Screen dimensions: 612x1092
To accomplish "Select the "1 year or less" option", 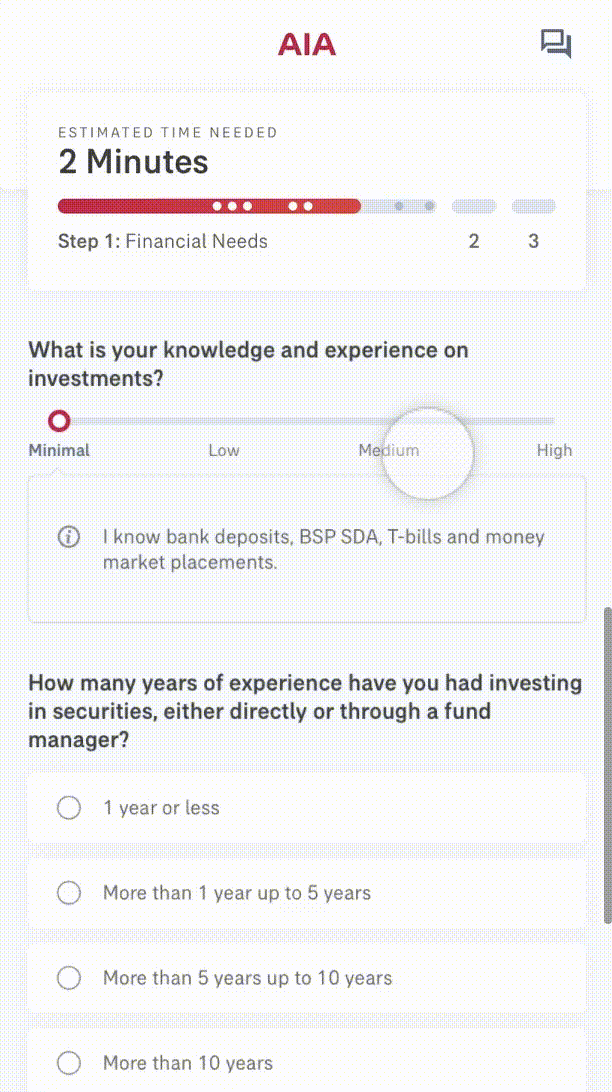I will [69, 808].
